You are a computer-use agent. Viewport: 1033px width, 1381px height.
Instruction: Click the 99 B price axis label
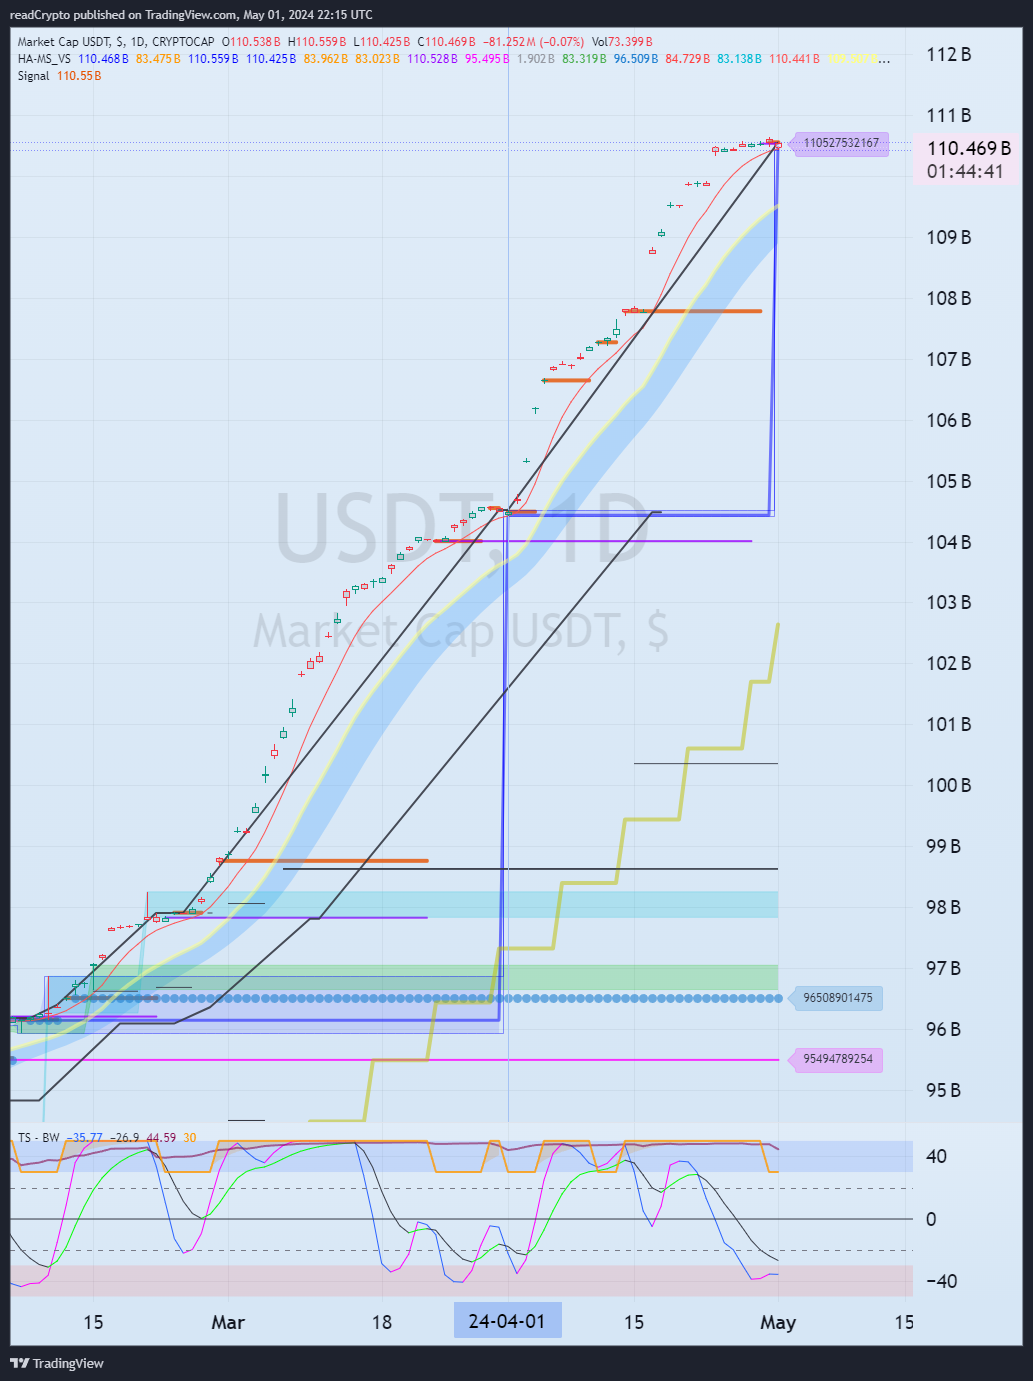pos(944,846)
